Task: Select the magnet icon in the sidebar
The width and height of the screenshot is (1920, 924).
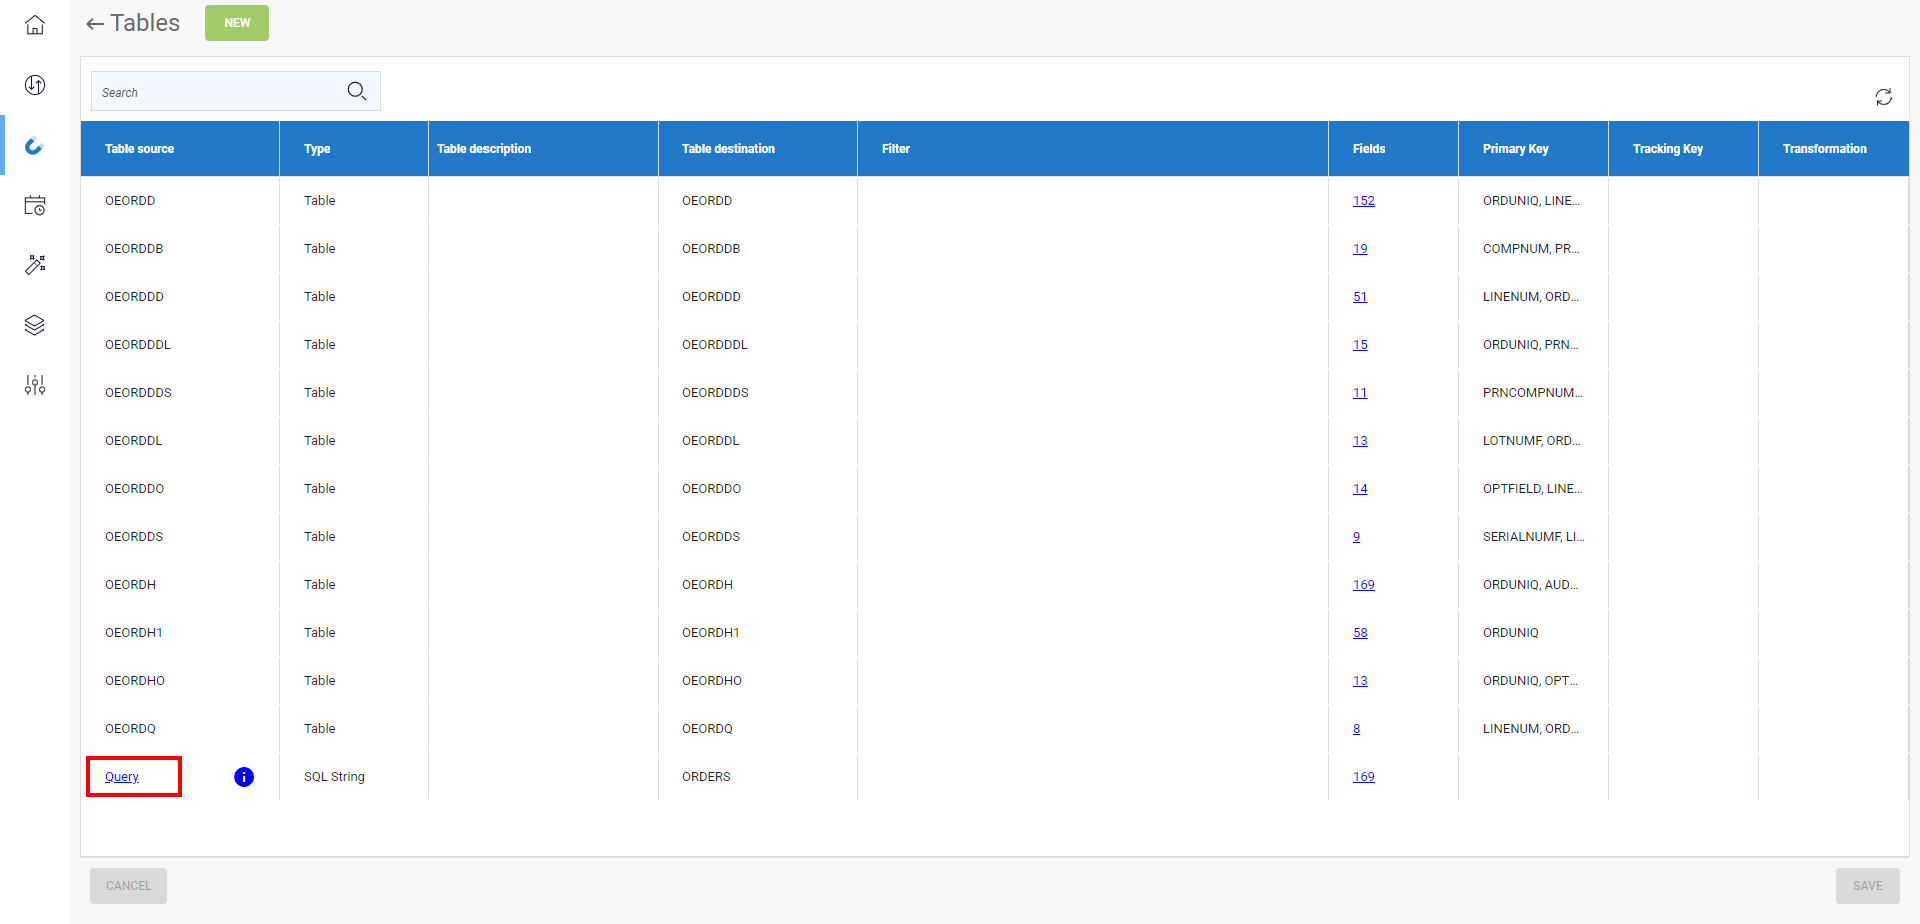Action: point(35,146)
